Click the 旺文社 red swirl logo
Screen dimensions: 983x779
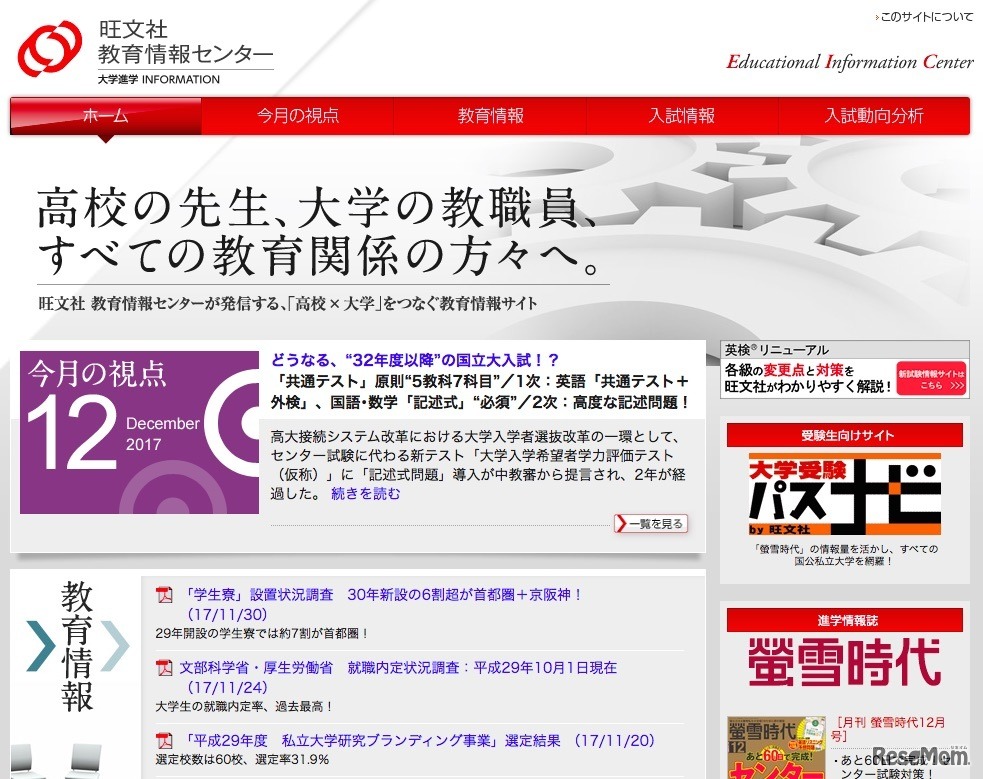(50, 48)
